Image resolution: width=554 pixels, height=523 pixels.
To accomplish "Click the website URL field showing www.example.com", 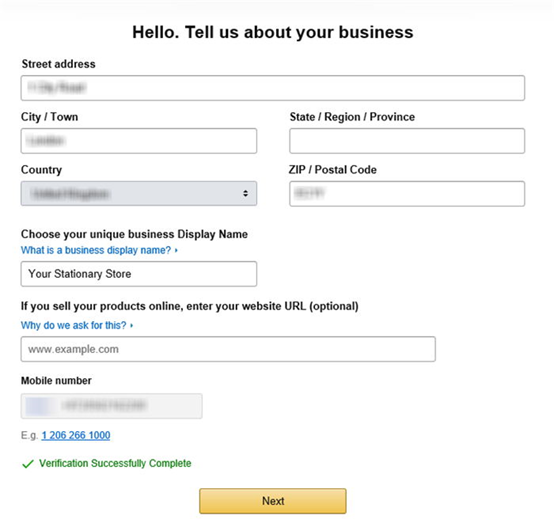I will click(228, 349).
